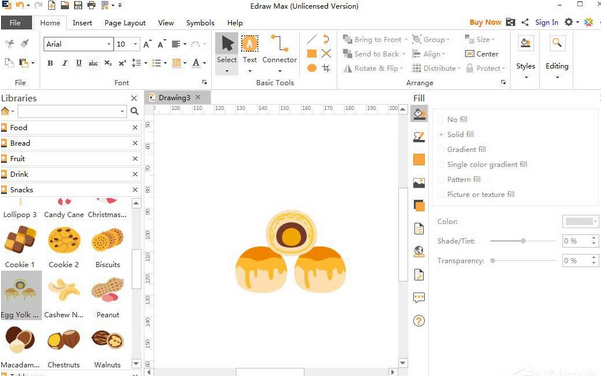Open the Line pen panel
The width and height of the screenshot is (607, 376).
tap(419, 137)
